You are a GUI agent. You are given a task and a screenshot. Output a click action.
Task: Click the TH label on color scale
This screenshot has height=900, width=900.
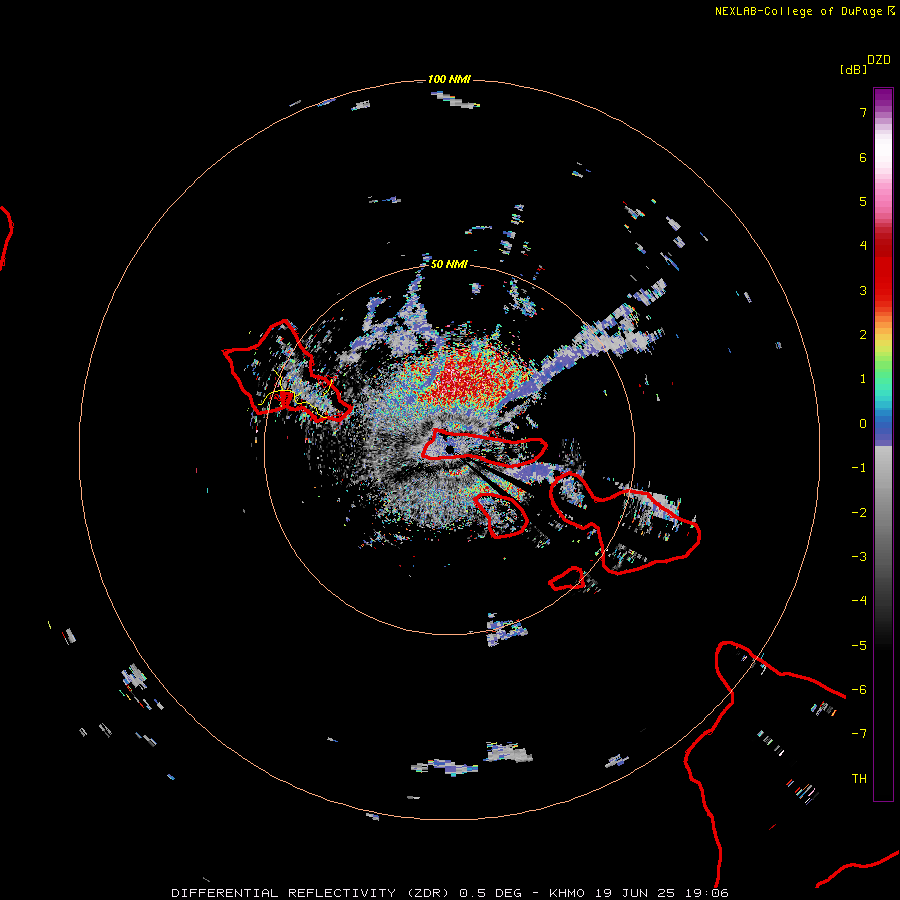pos(859,778)
